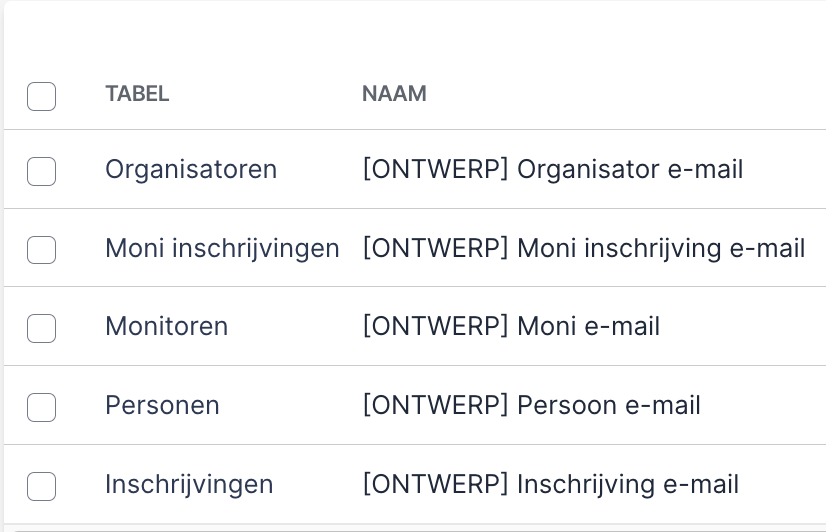The width and height of the screenshot is (826, 532).
Task: Select the Monitoren table cell
Action: pyautogui.click(x=167, y=326)
